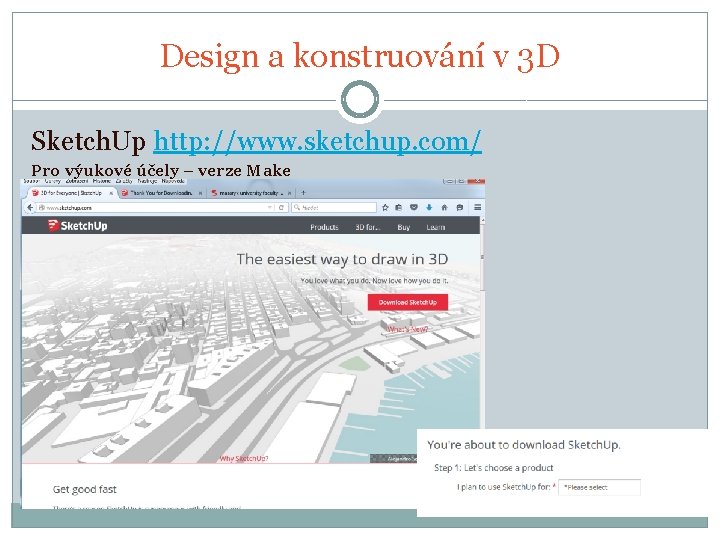
Task: Click 'You're about to download SketchUp.' text
Action: pos(524,445)
